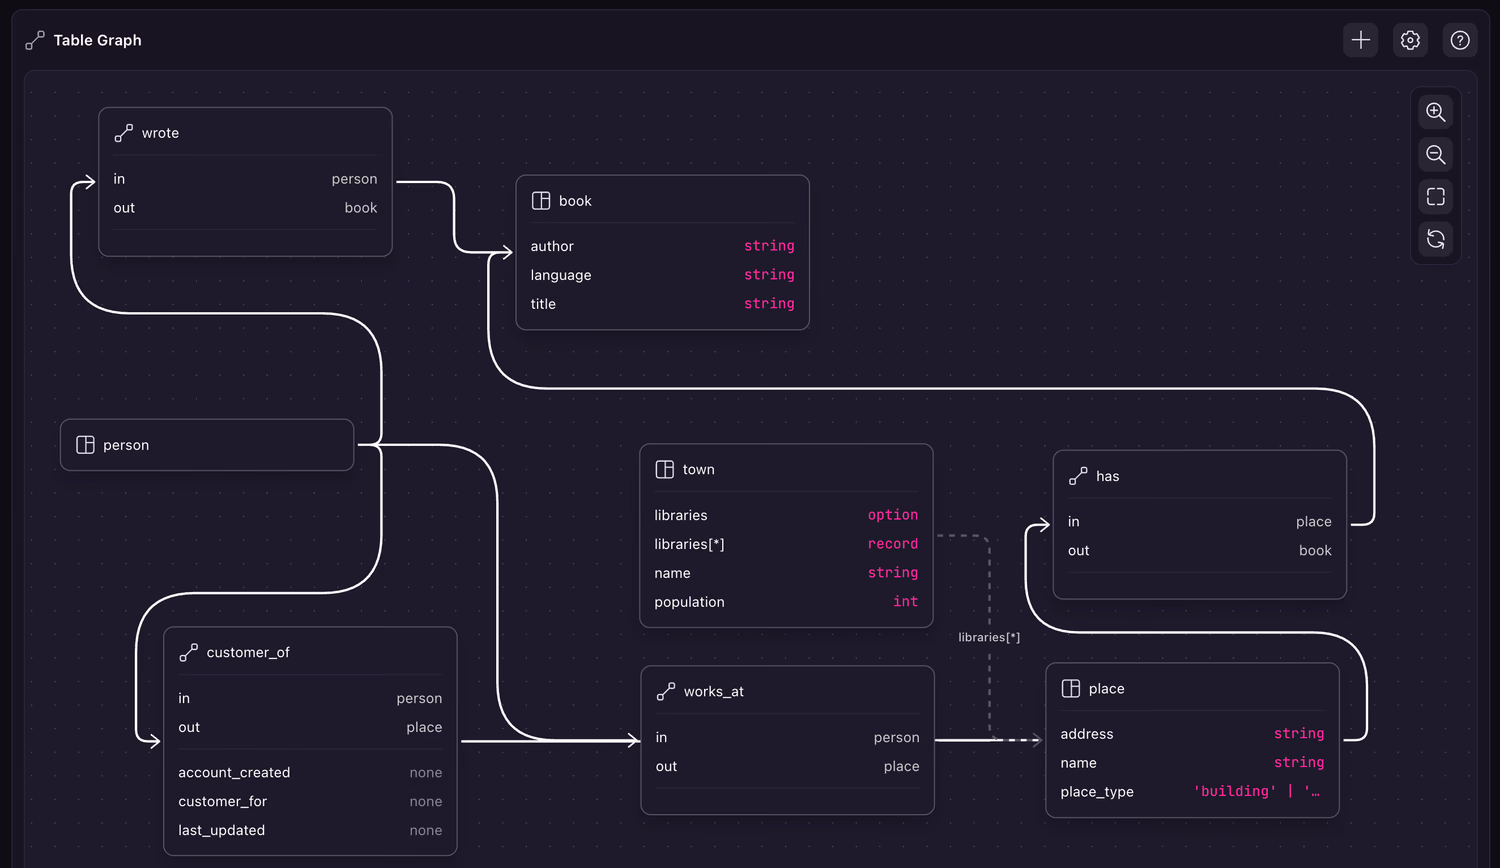Click the libraries[*] edge label
This screenshot has height=868, width=1500.
tap(989, 637)
